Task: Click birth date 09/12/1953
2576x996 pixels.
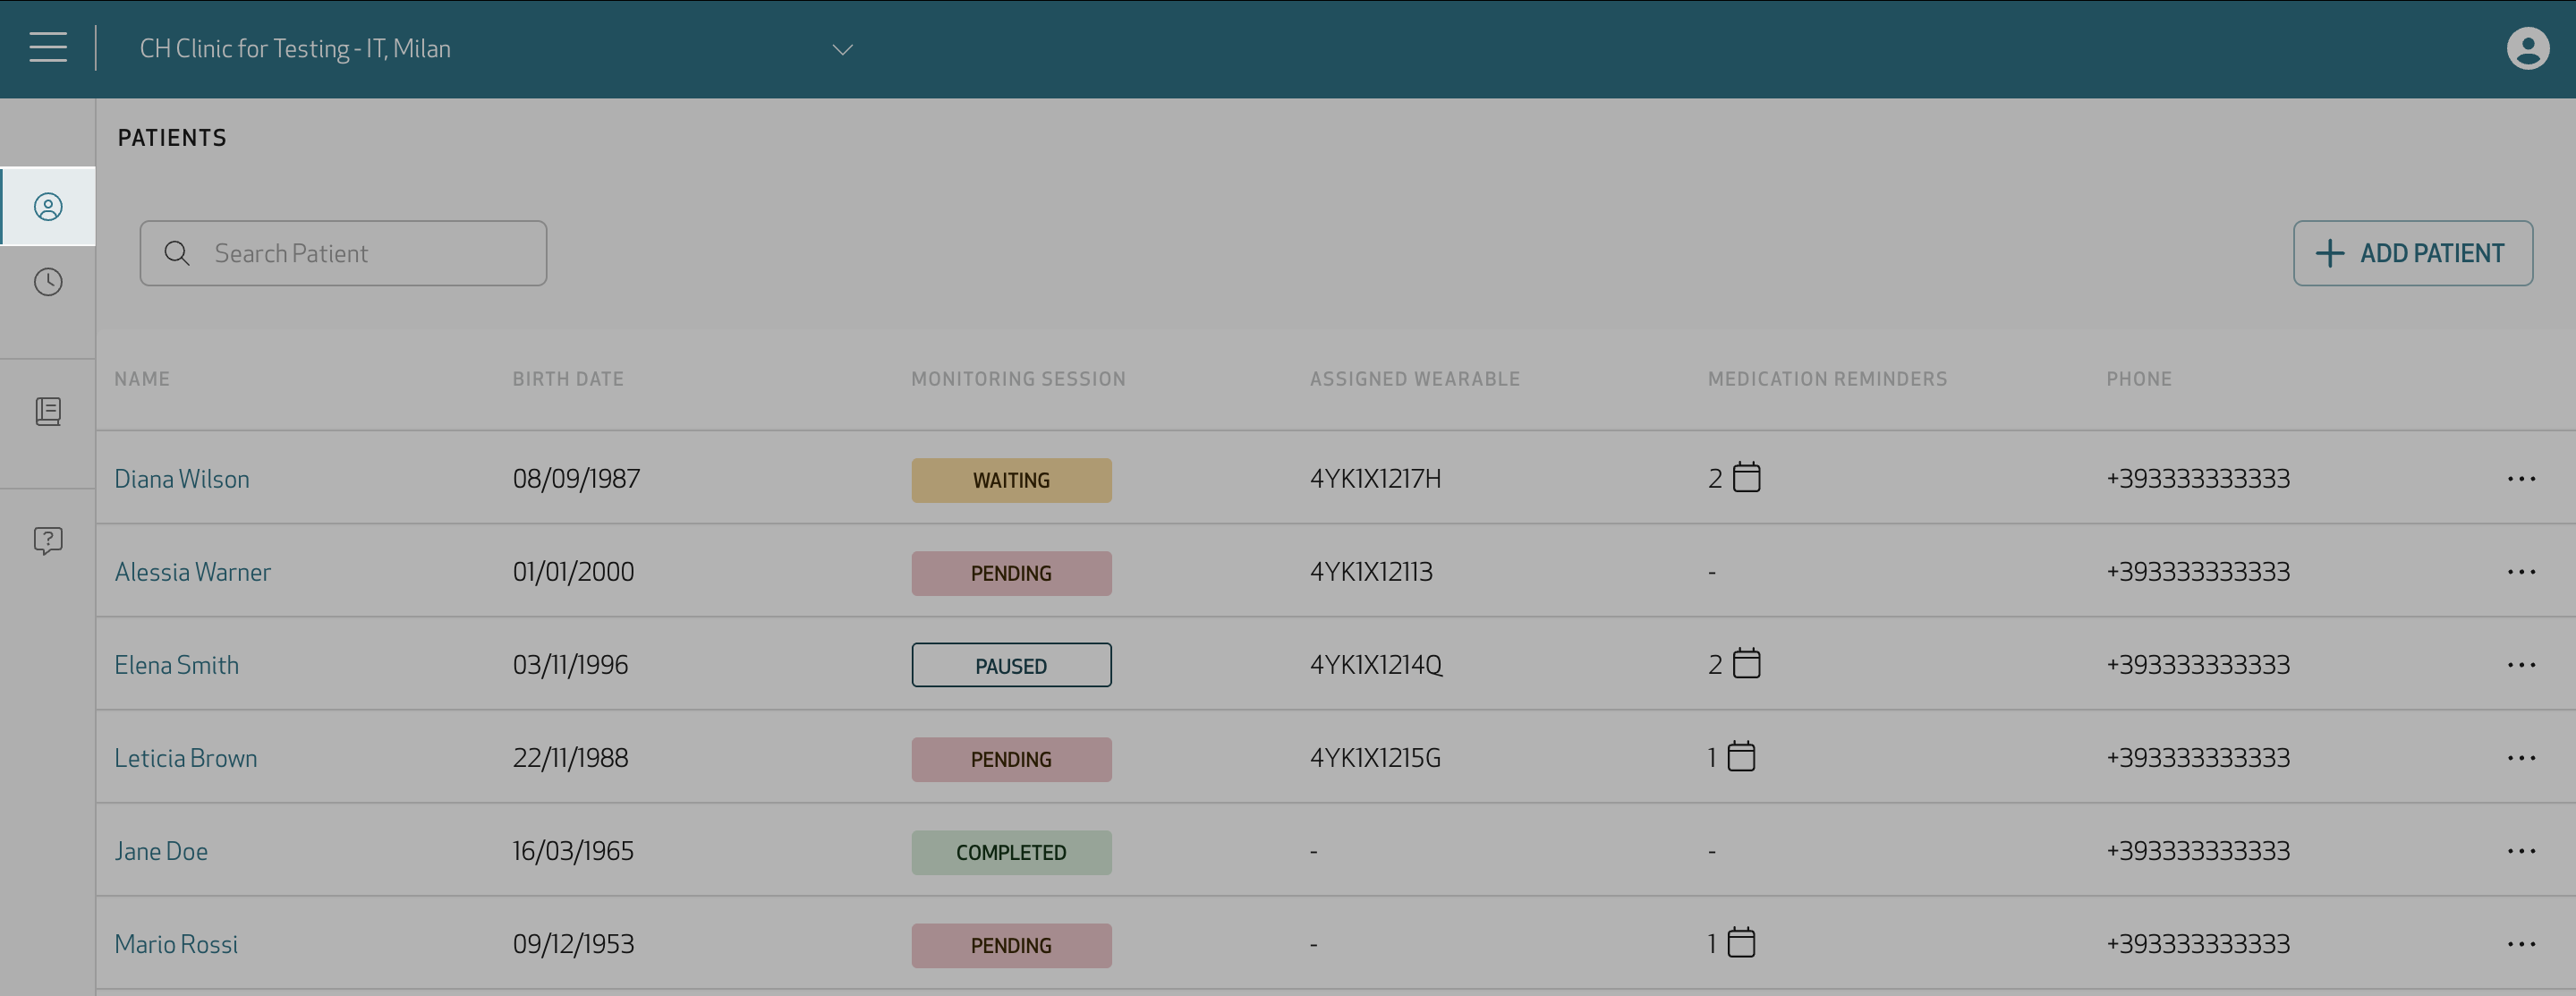Action: coord(573,944)
